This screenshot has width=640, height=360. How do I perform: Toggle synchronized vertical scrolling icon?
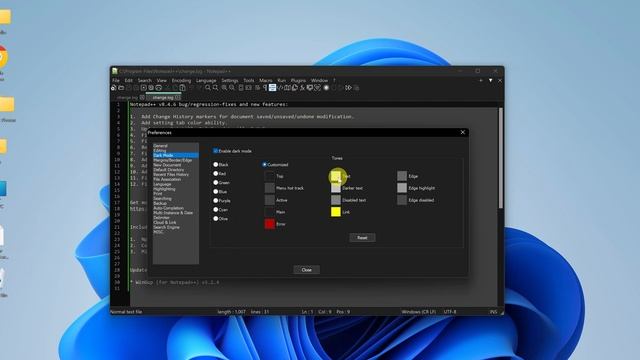(241, 88)
